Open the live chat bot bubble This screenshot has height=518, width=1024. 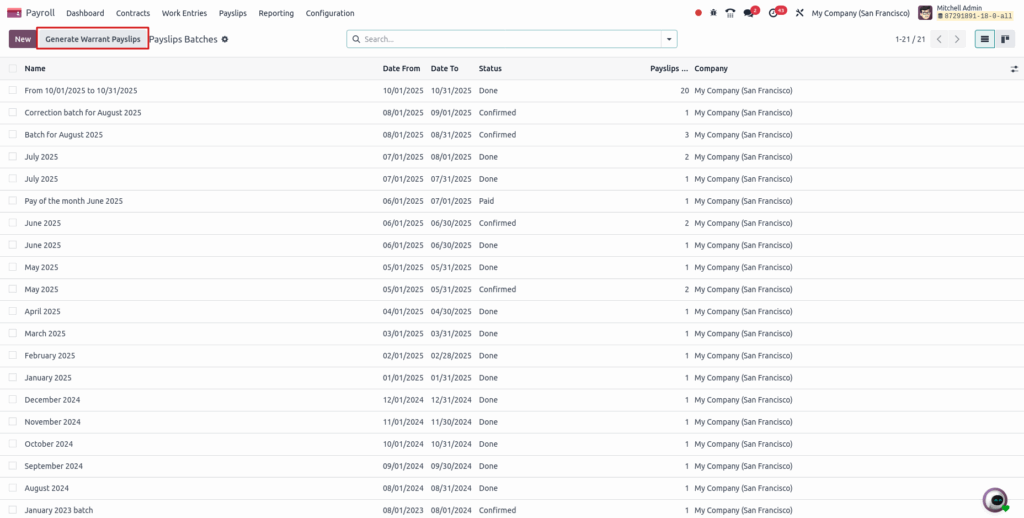pyautogui.click(x=996, y=500)
